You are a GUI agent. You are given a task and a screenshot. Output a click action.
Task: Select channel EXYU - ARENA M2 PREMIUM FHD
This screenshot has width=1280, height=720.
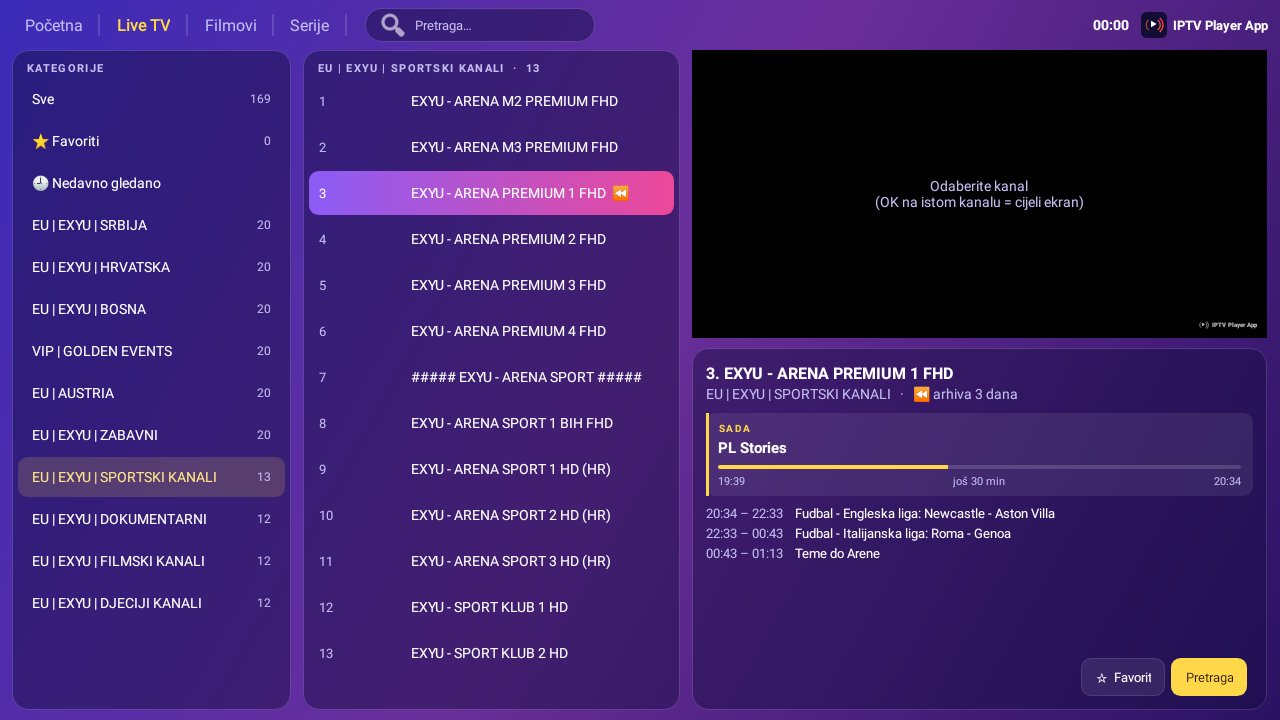(491, 101)
